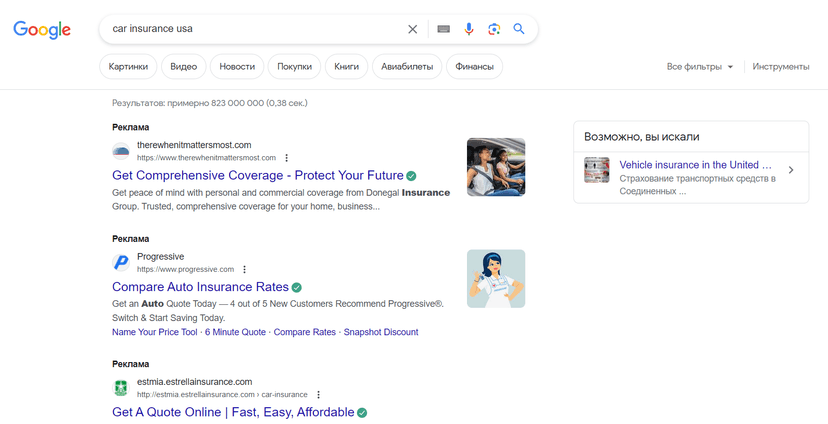The width and height of the screenshot is (828, 424).
Task: Click the Progressive Flo cartoon thumbnail
Action: coord(496,279)
